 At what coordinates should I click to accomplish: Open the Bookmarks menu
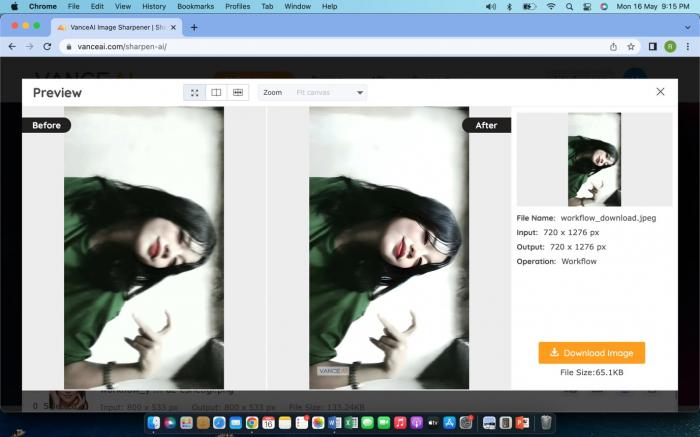point(196,6)
